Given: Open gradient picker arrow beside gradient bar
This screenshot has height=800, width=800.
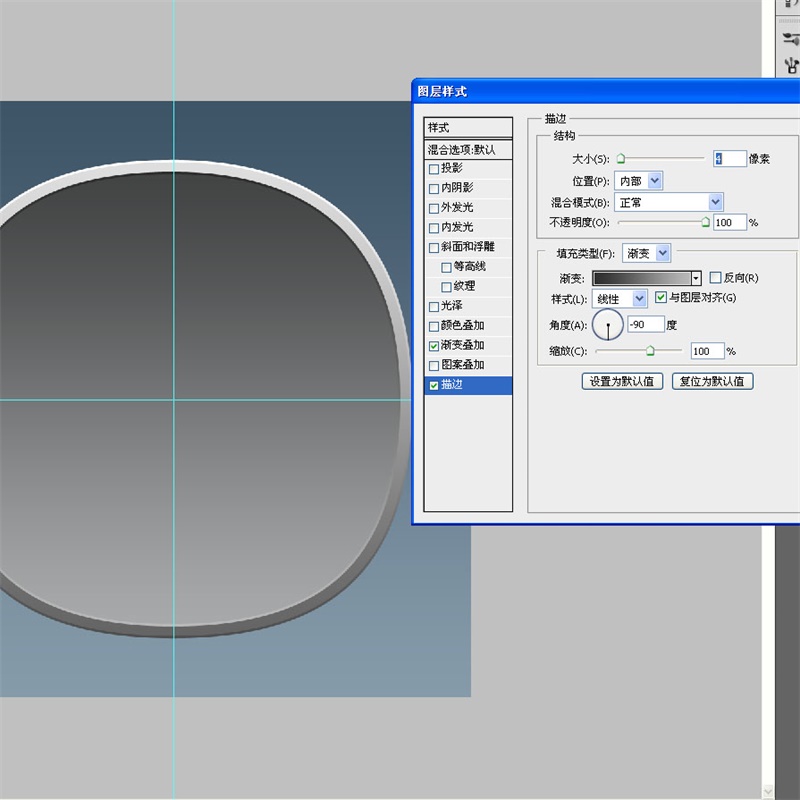Looking at the screenshot, I should (x=696, y=278).
